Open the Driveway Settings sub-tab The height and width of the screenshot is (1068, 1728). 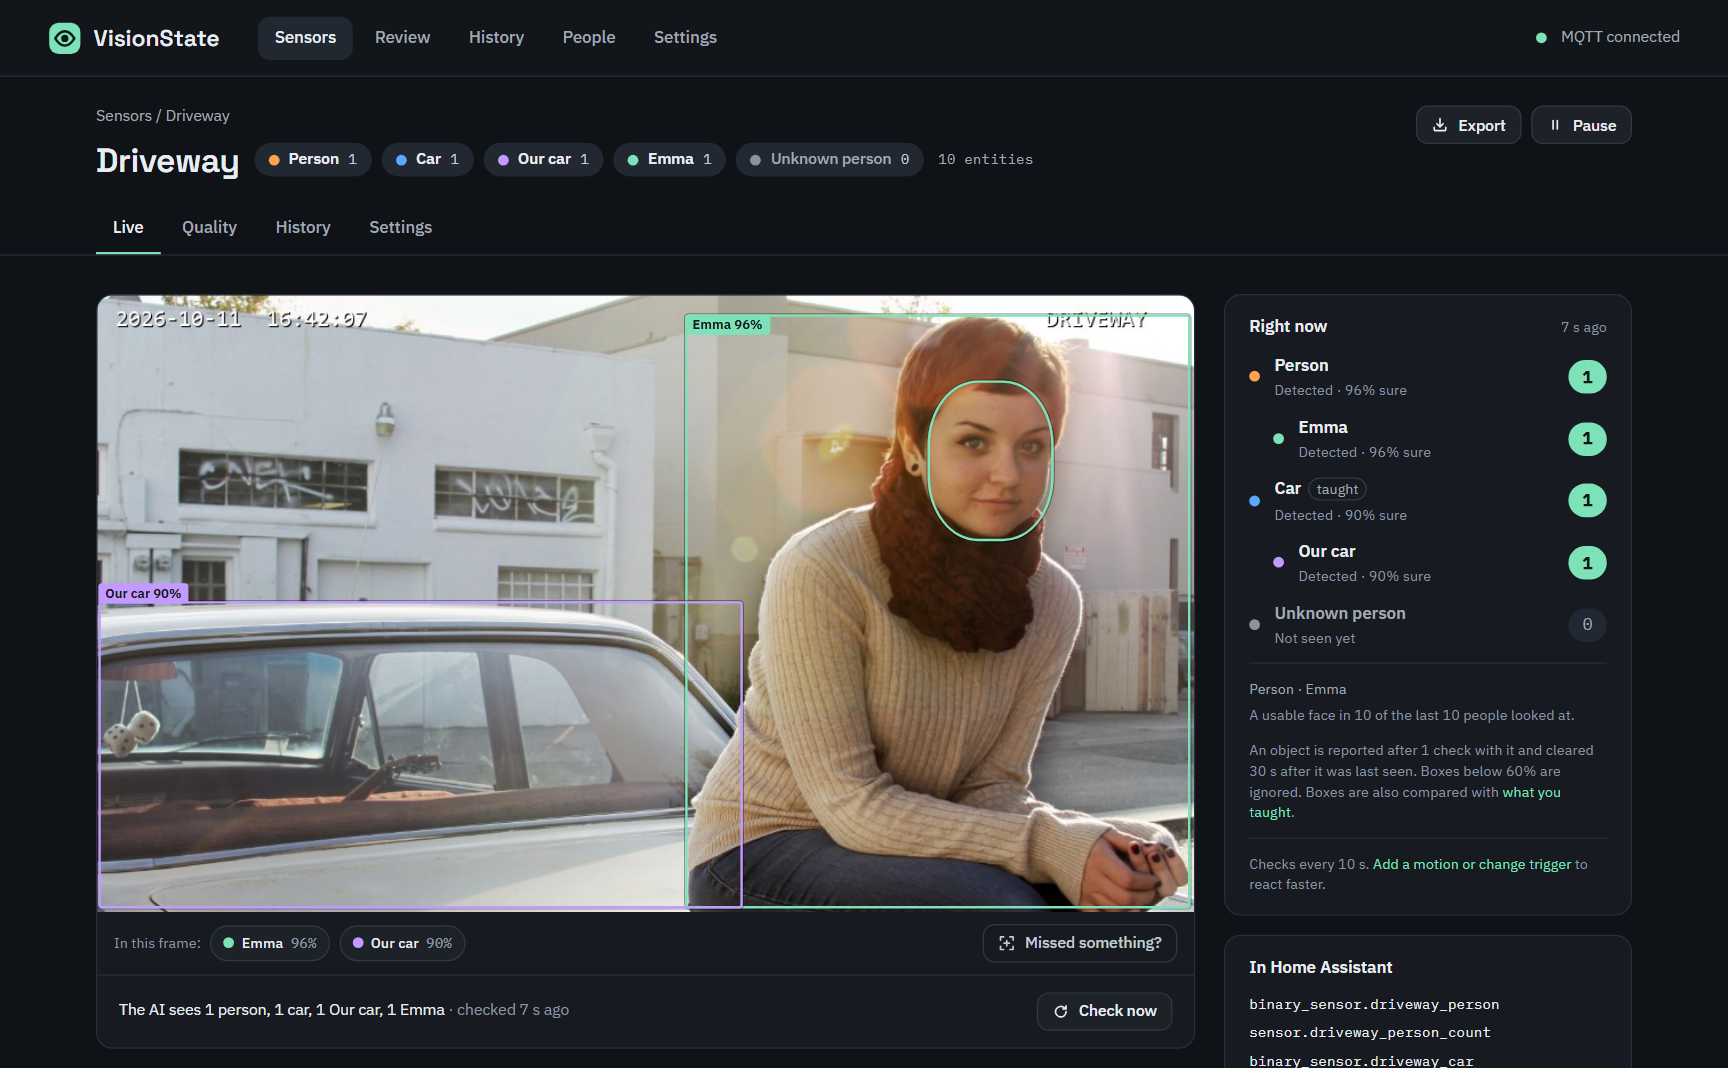coord(400,227)
